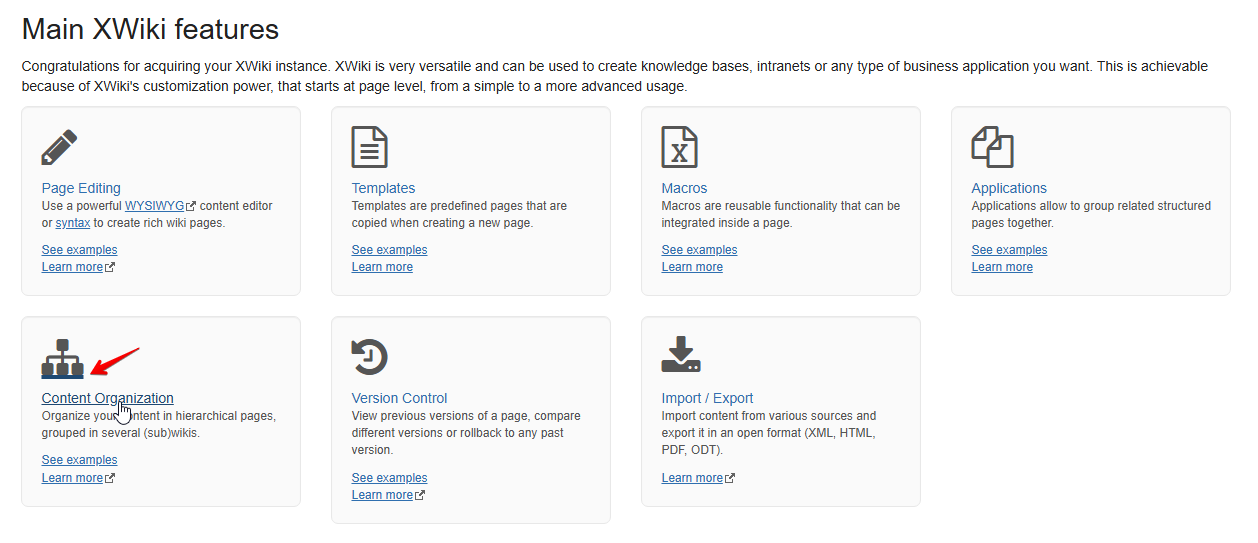The width and height of the screenshot is (1258, 543).
Task: Click the Macros description text
Action: (x=781, y=214)
